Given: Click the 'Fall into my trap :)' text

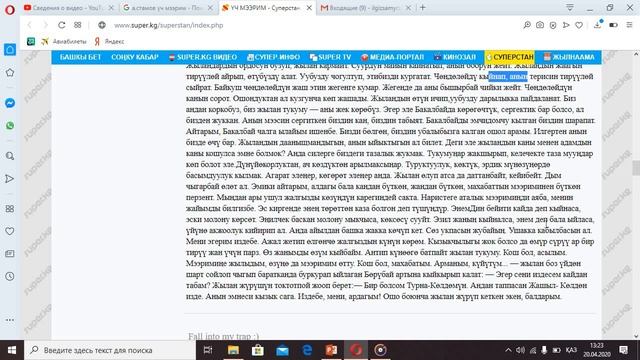Looking at the screenshot, I should click(x=223, y=336).
